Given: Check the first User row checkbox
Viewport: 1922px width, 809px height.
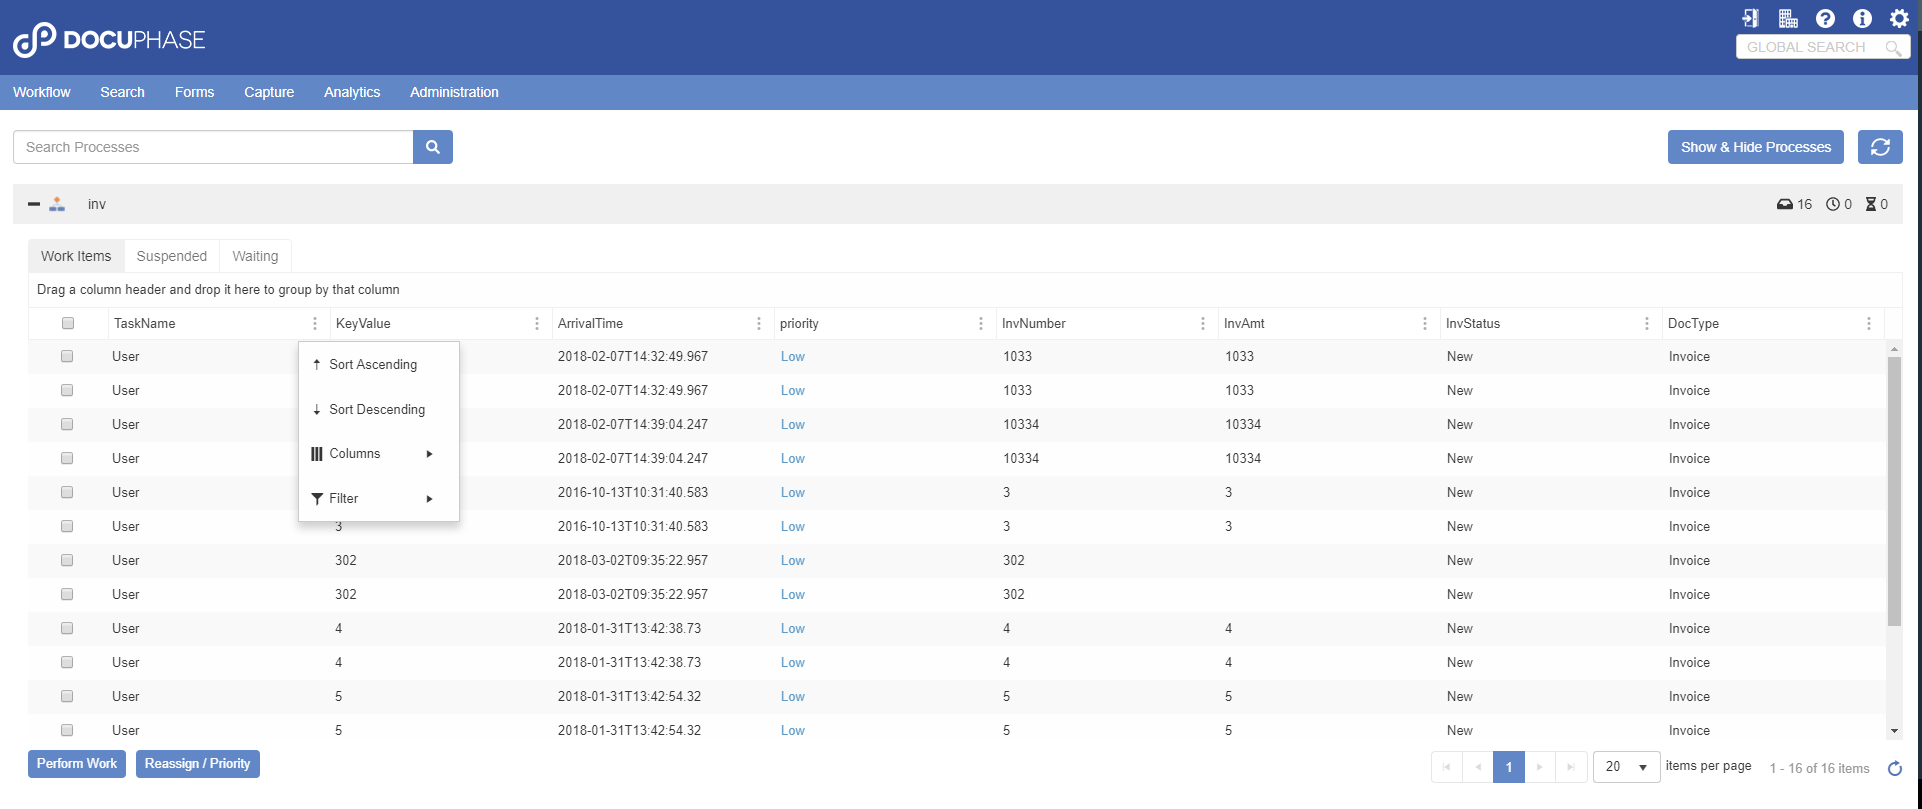Looking at the screenshot, I should click(x=67, y=356).
